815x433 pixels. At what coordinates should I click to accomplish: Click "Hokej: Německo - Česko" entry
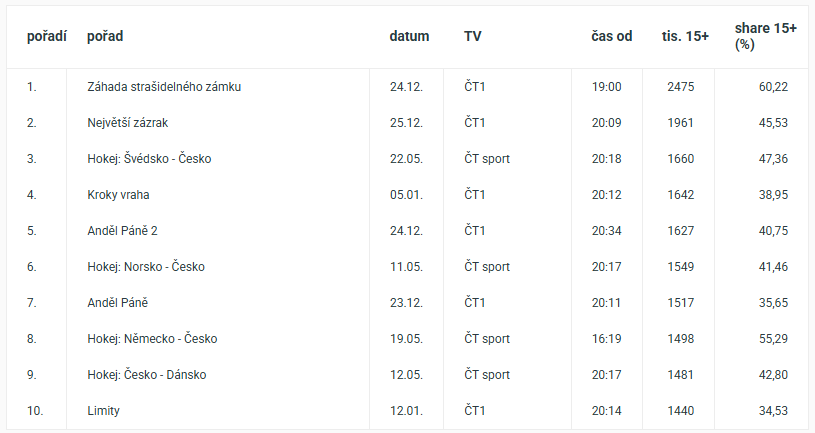(152, 339)
